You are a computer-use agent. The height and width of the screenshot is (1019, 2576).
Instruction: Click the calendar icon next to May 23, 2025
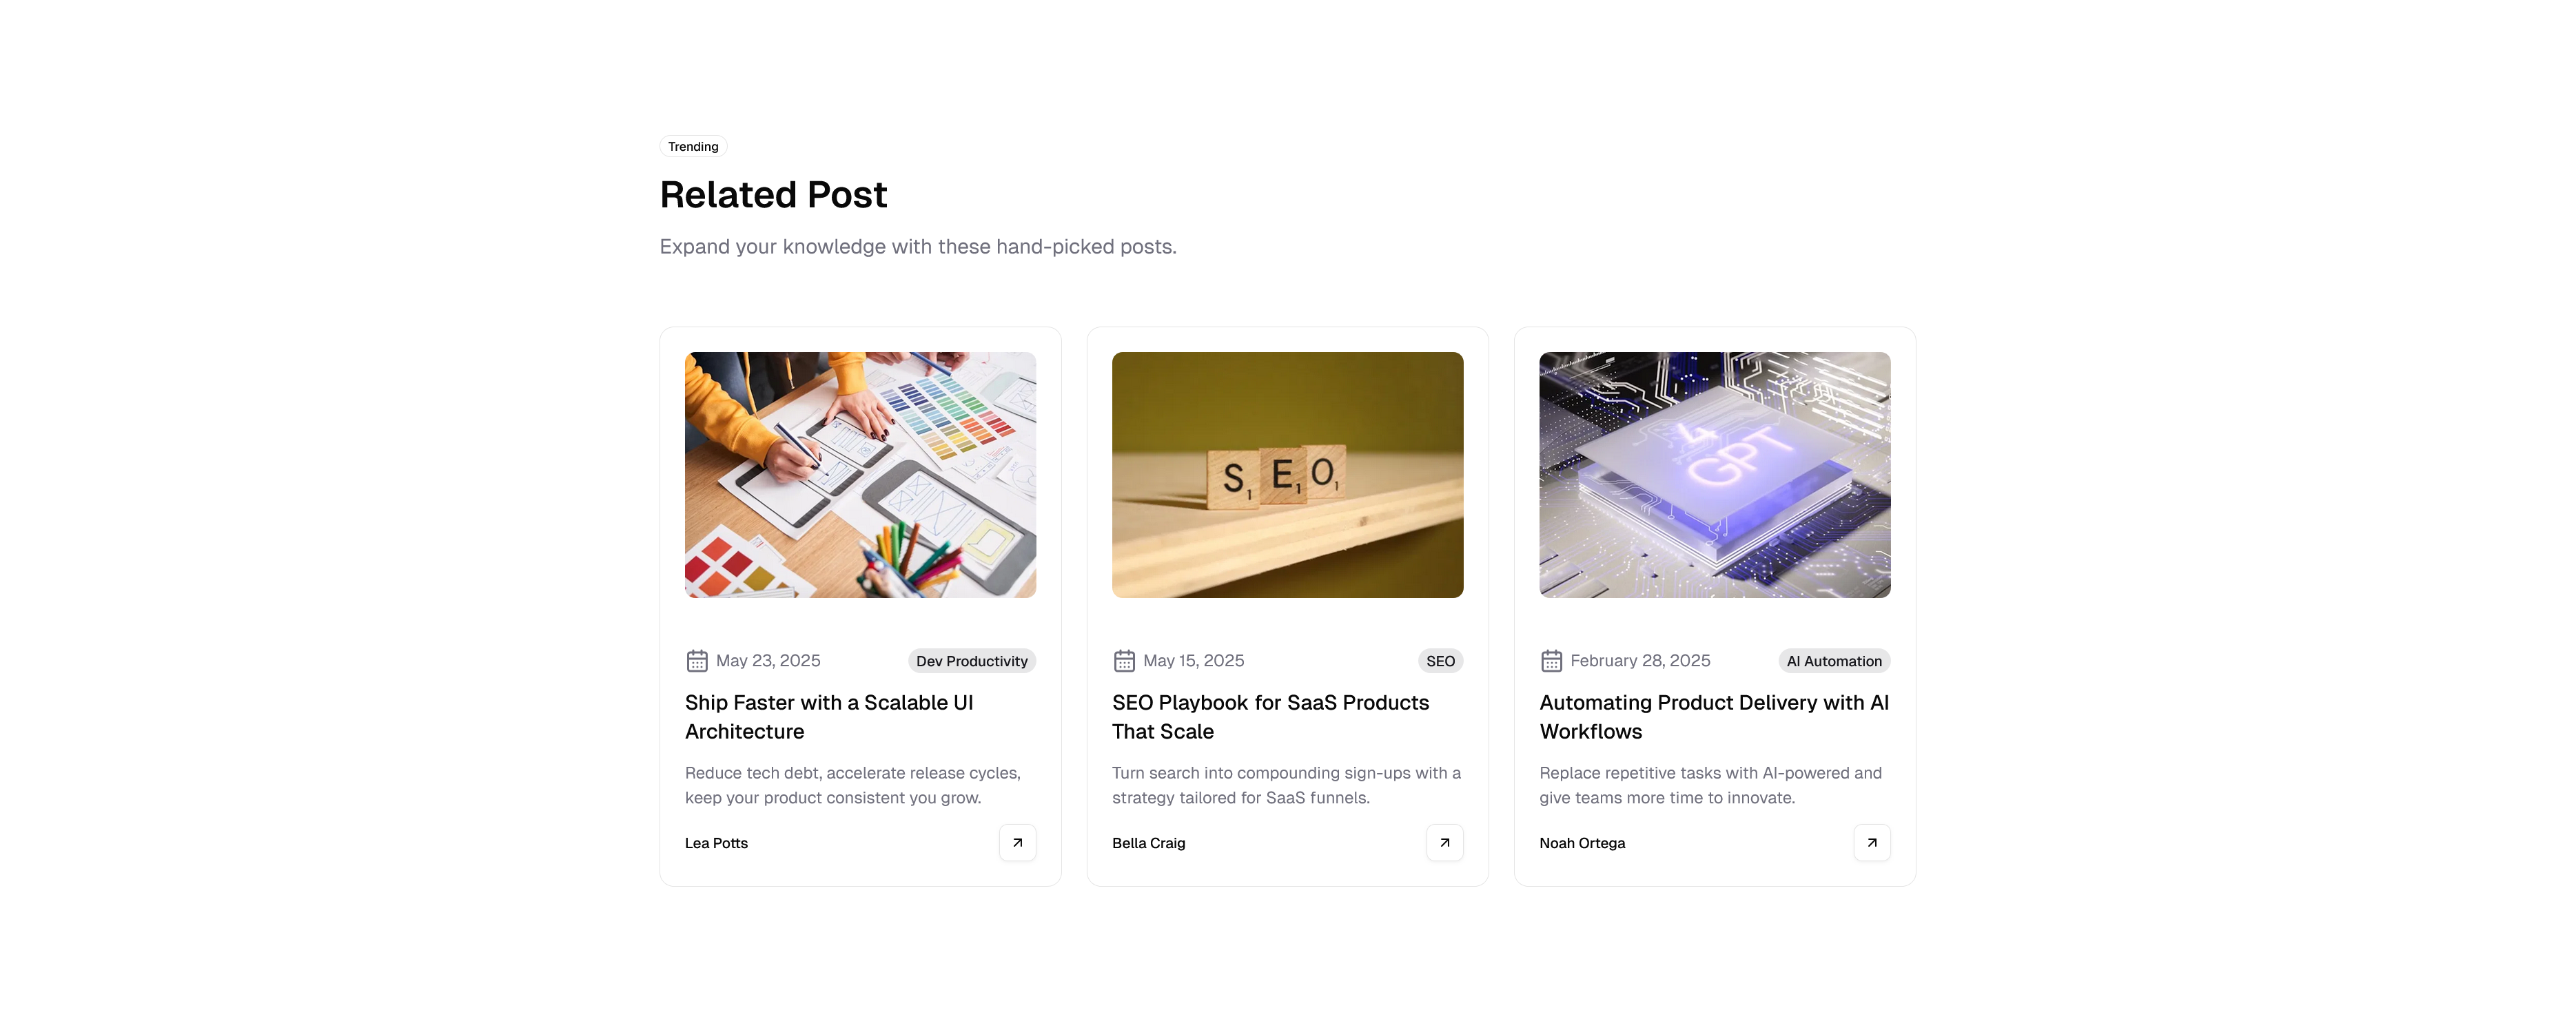click(697, 661)
